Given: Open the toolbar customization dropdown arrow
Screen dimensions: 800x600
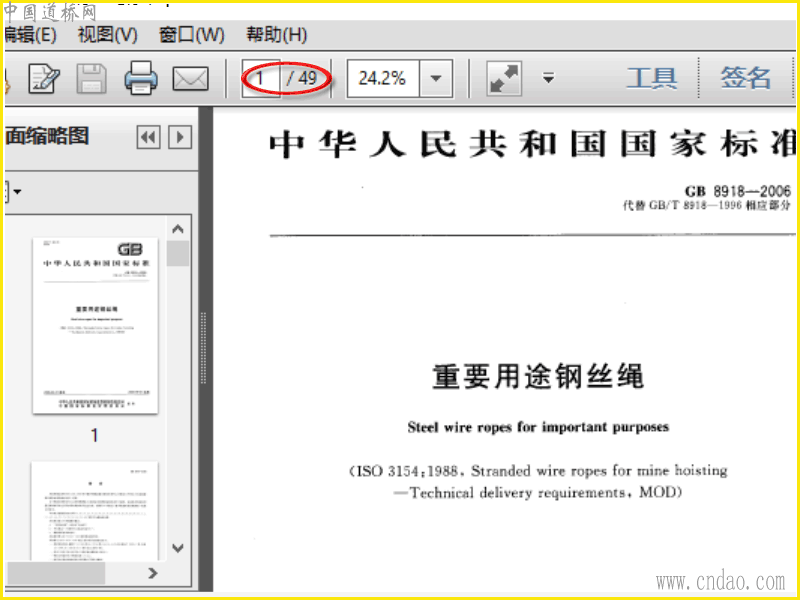Looking at the screenshot, I should [548, 79].
